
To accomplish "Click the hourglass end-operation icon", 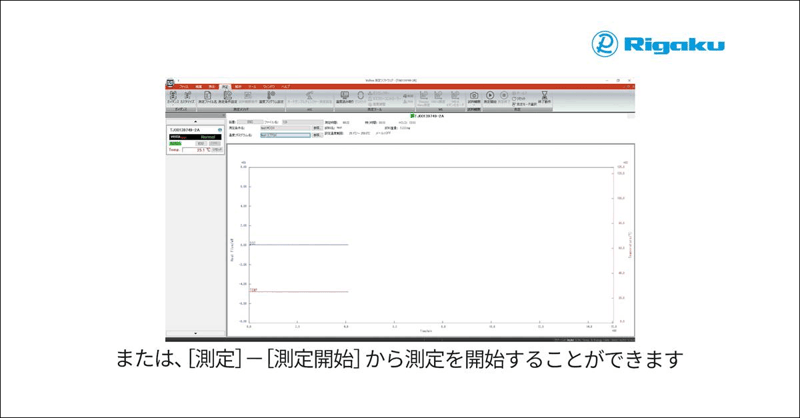I will [x=544, y=95].
